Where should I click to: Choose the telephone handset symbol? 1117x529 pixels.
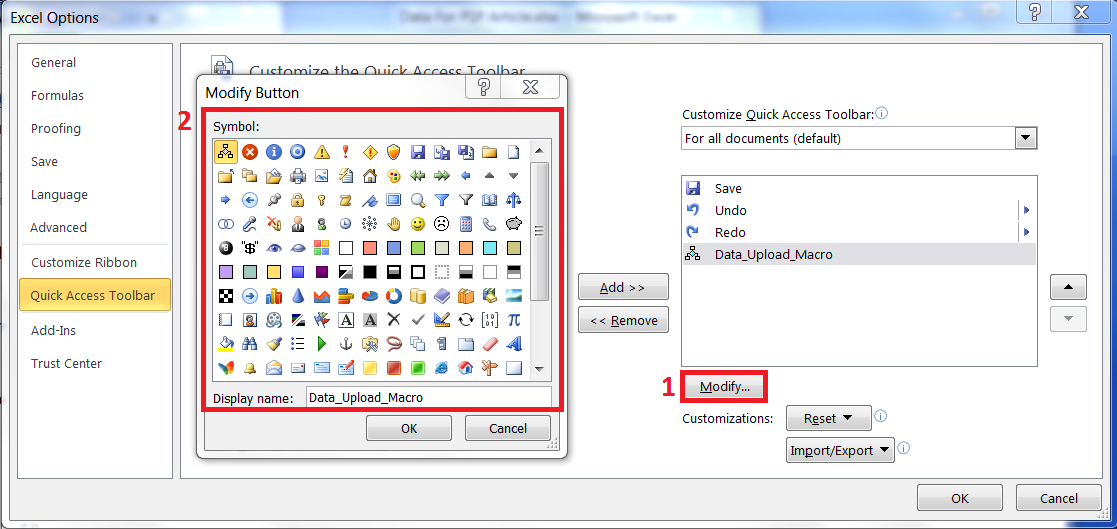[490, 224]
